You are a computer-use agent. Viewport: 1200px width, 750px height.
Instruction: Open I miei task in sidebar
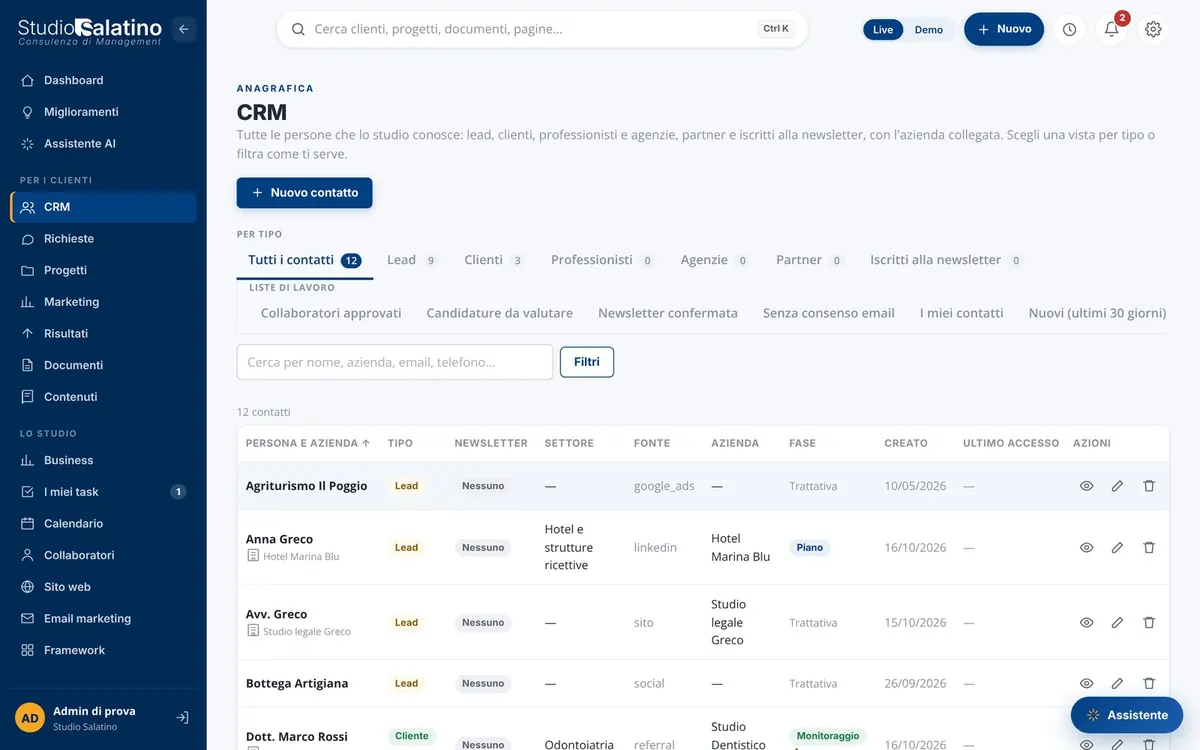103,492
